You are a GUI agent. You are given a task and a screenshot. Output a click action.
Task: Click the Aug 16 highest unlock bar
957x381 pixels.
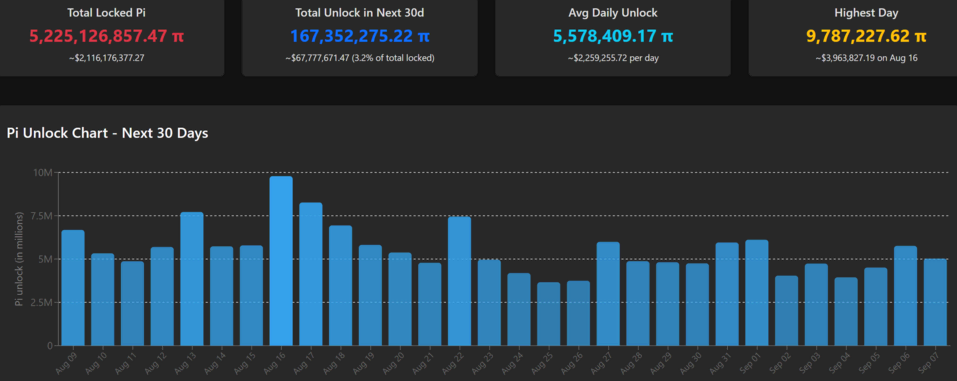[281, 261]
